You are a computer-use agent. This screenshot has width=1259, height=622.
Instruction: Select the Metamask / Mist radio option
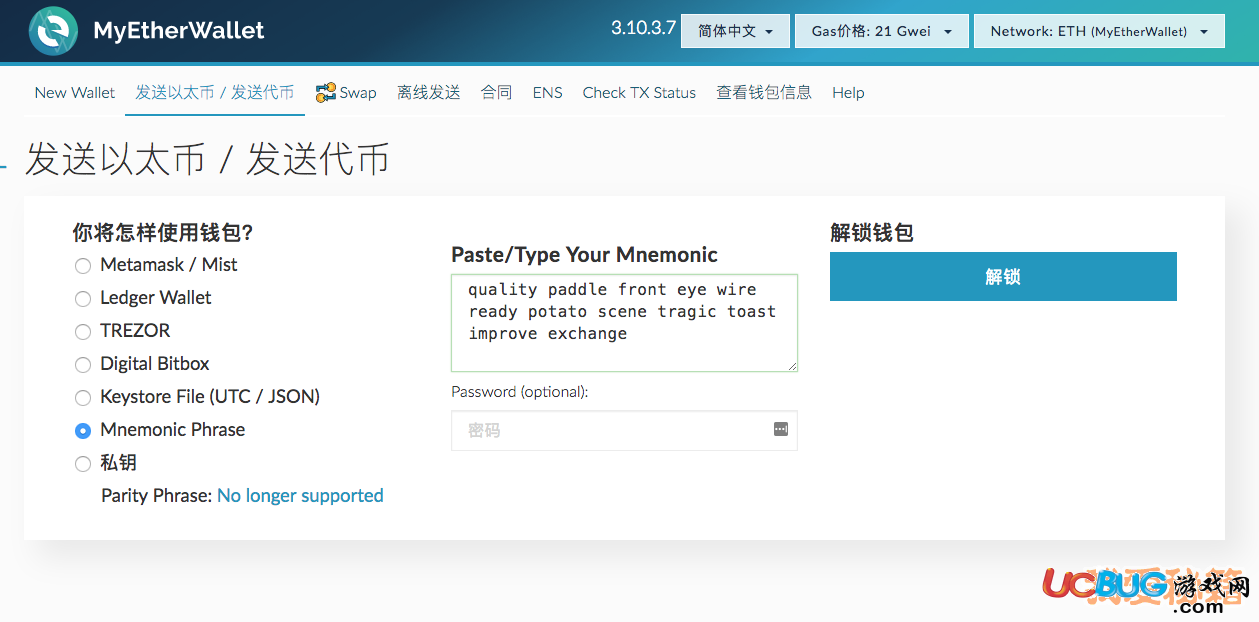83,266
